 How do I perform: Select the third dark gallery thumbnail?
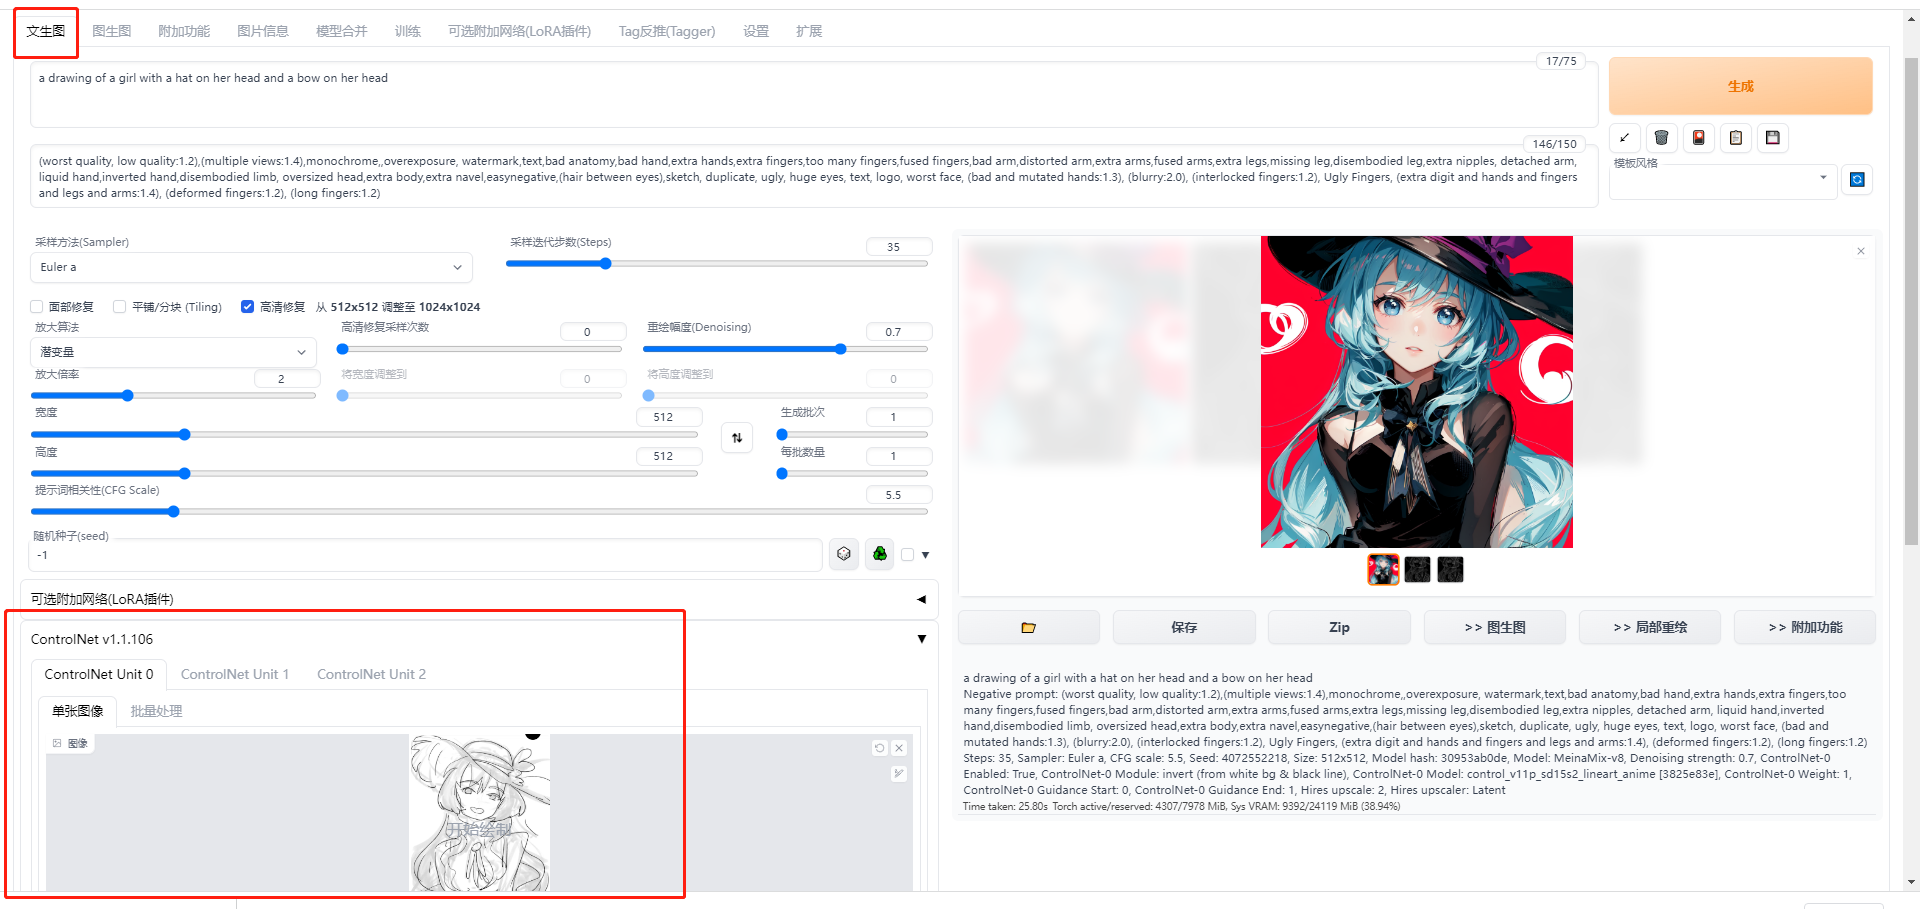click(1450, 569)
